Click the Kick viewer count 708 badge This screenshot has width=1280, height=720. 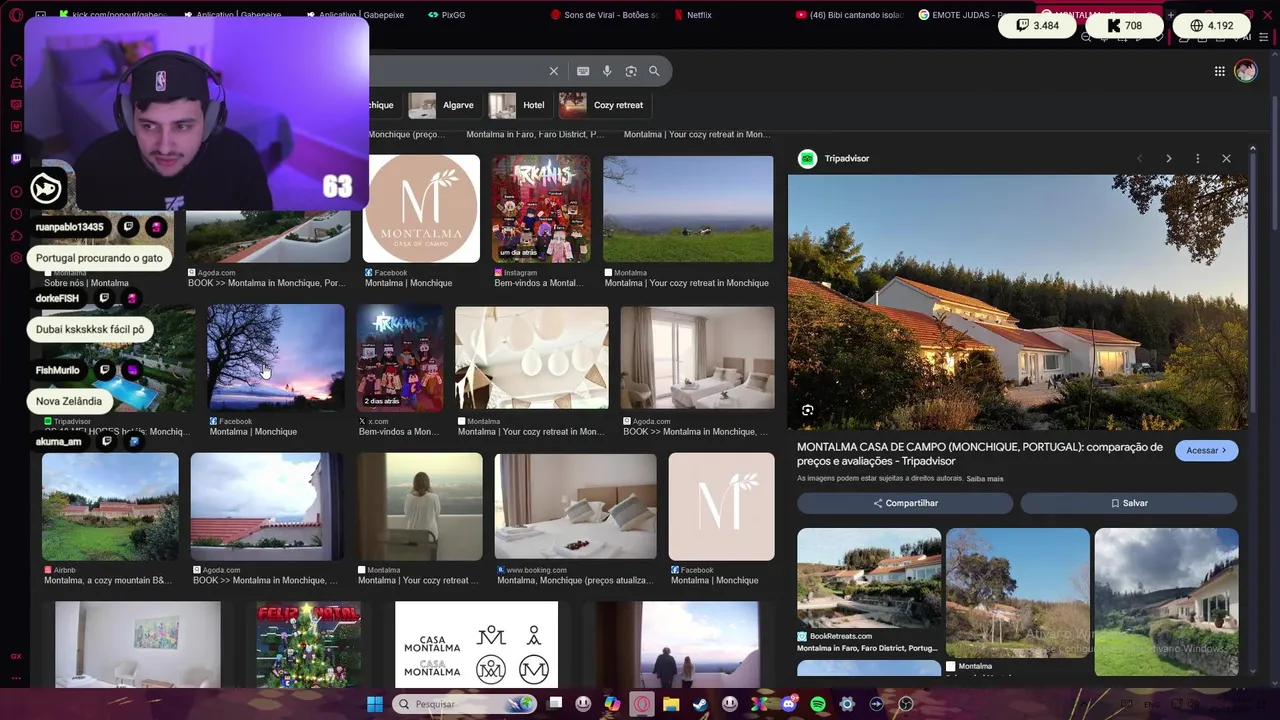coord(1124,26)
